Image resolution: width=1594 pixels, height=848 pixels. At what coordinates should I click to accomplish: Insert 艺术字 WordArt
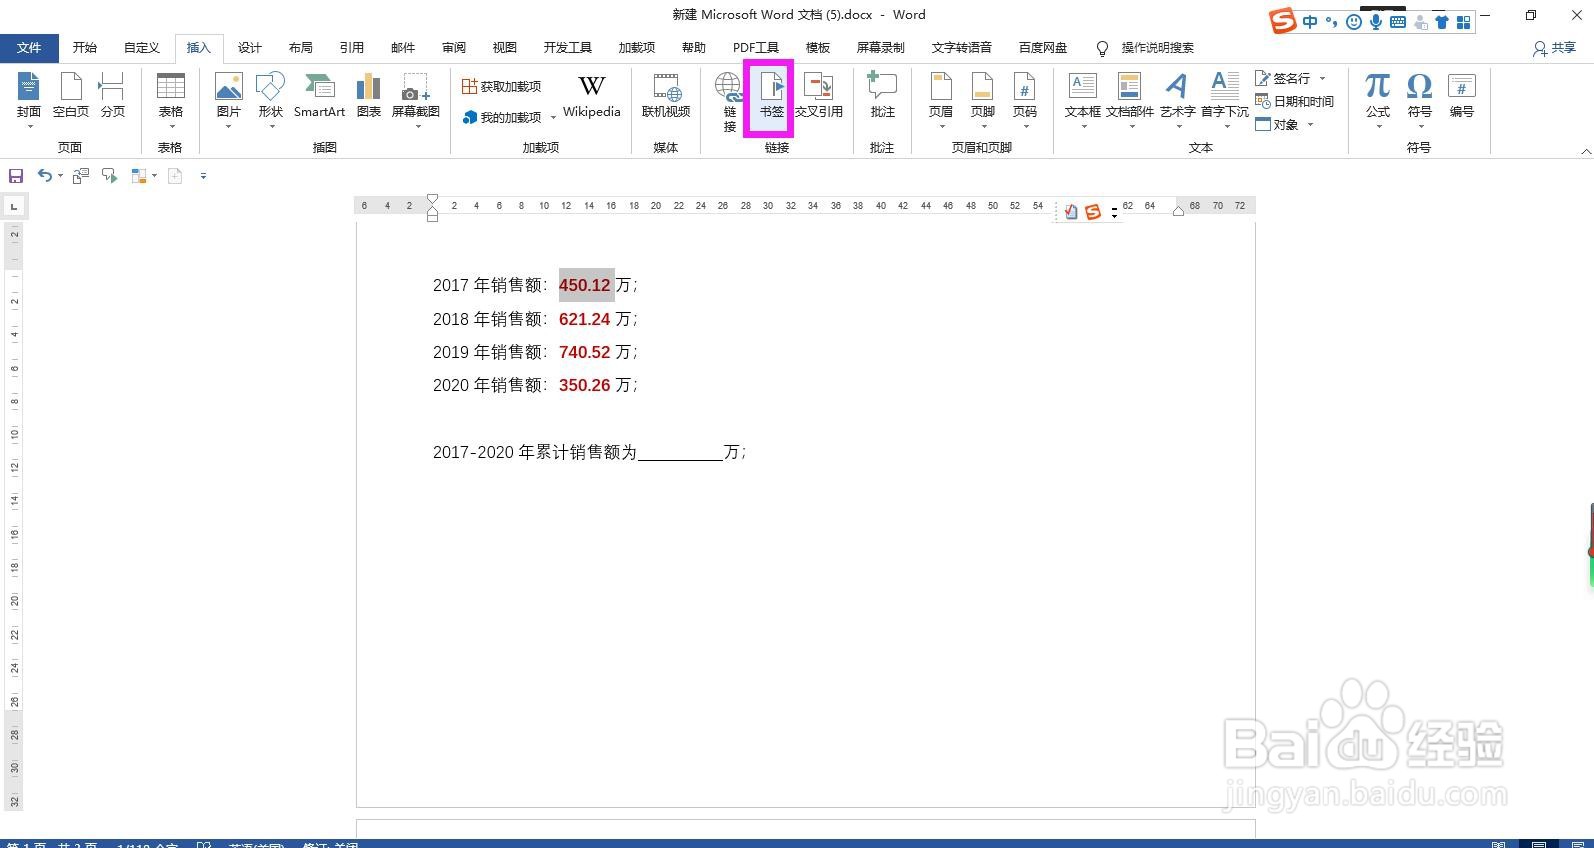click(1178, 100)
